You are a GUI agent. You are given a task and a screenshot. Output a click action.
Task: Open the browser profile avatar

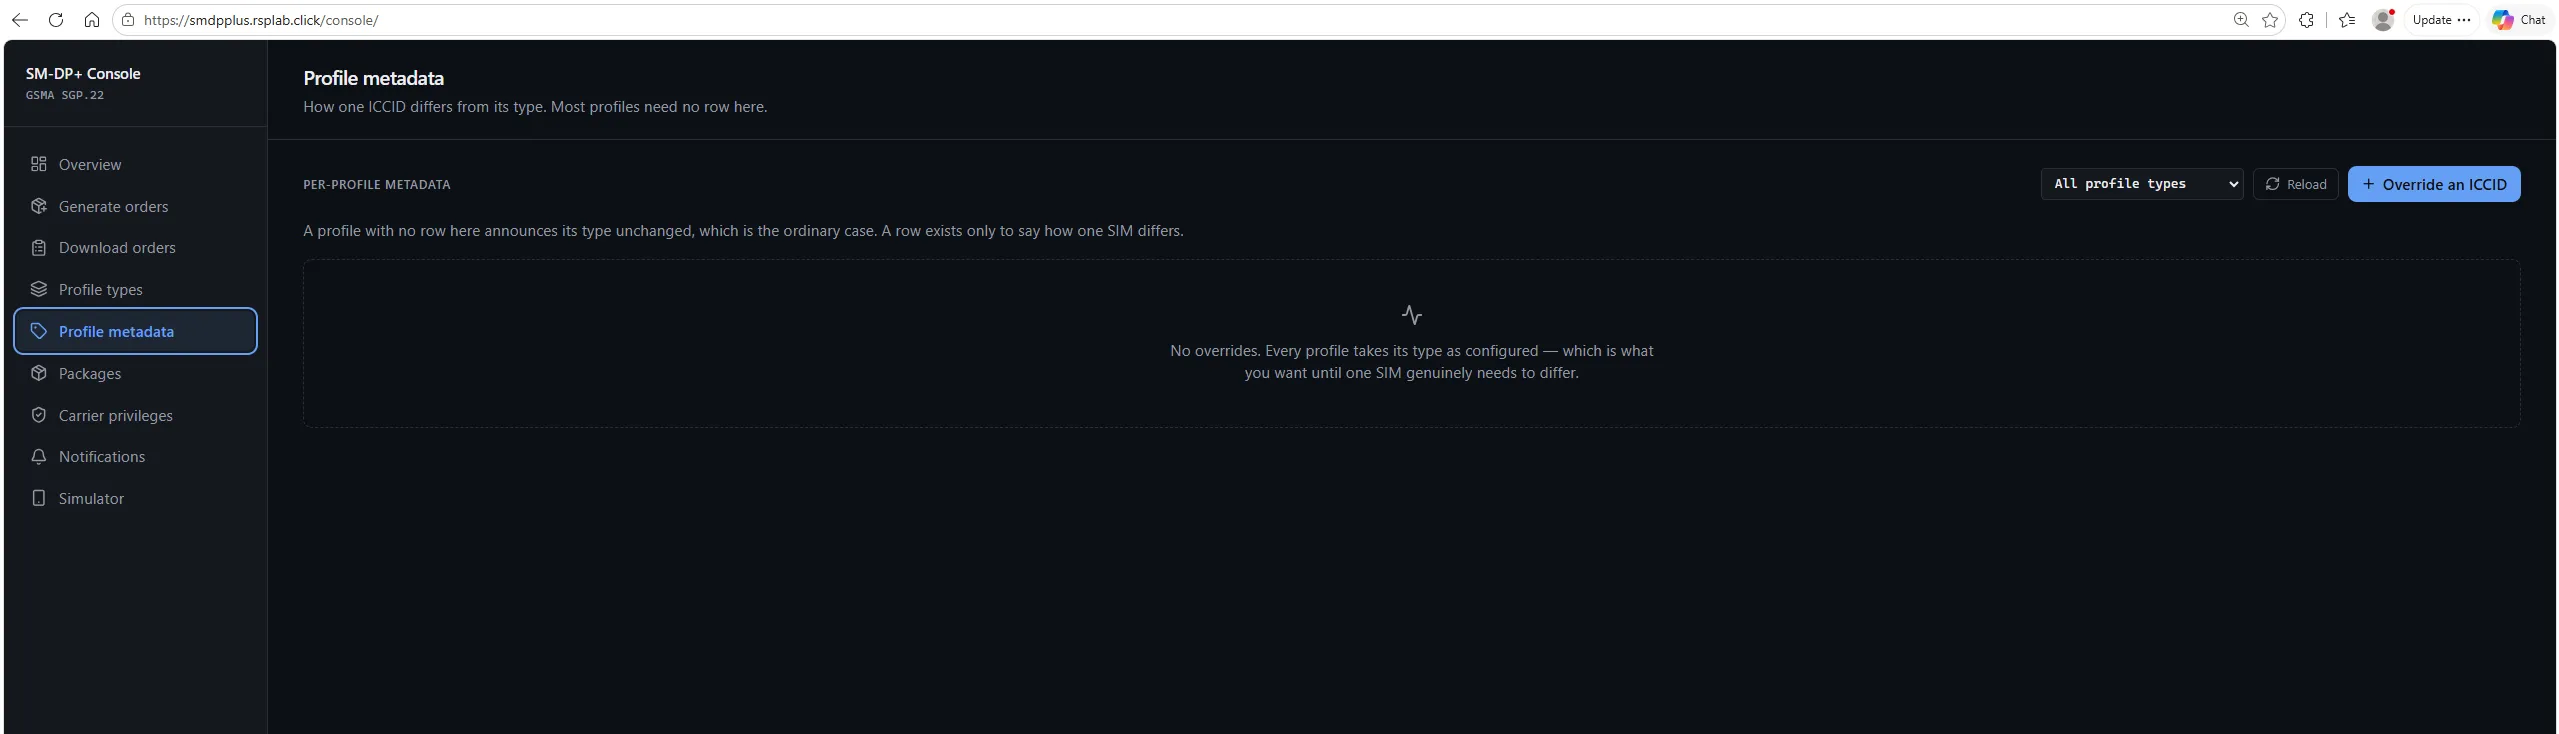point(2383,20)
